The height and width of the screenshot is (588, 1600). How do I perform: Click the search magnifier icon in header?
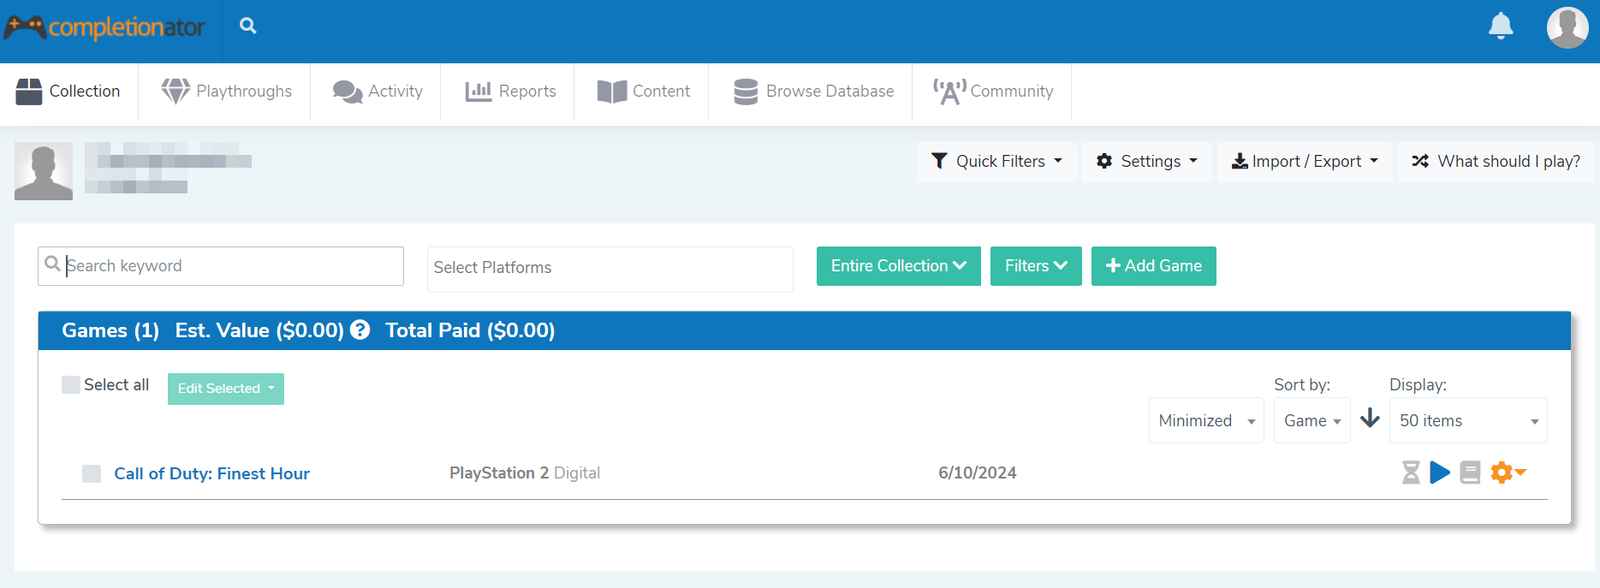tap(248, 26)
